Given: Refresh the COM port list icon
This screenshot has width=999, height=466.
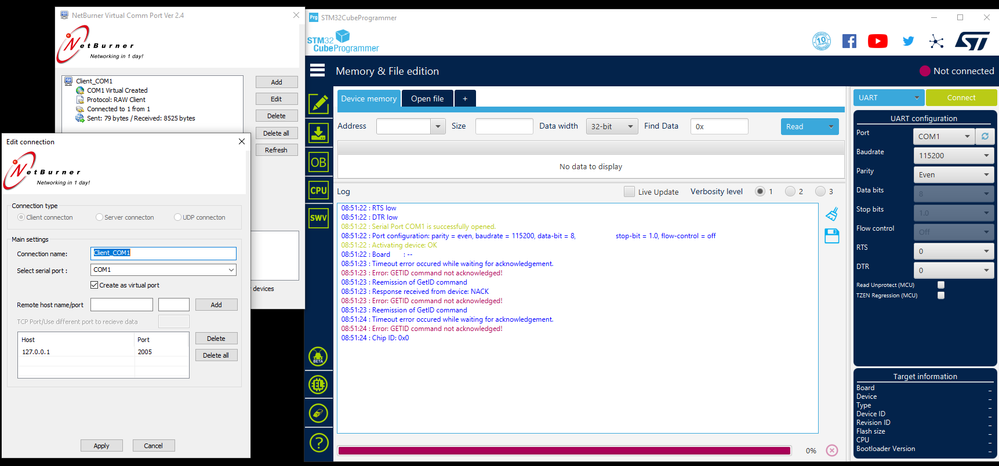Looking at the screenshot, I should coord(985,136).
